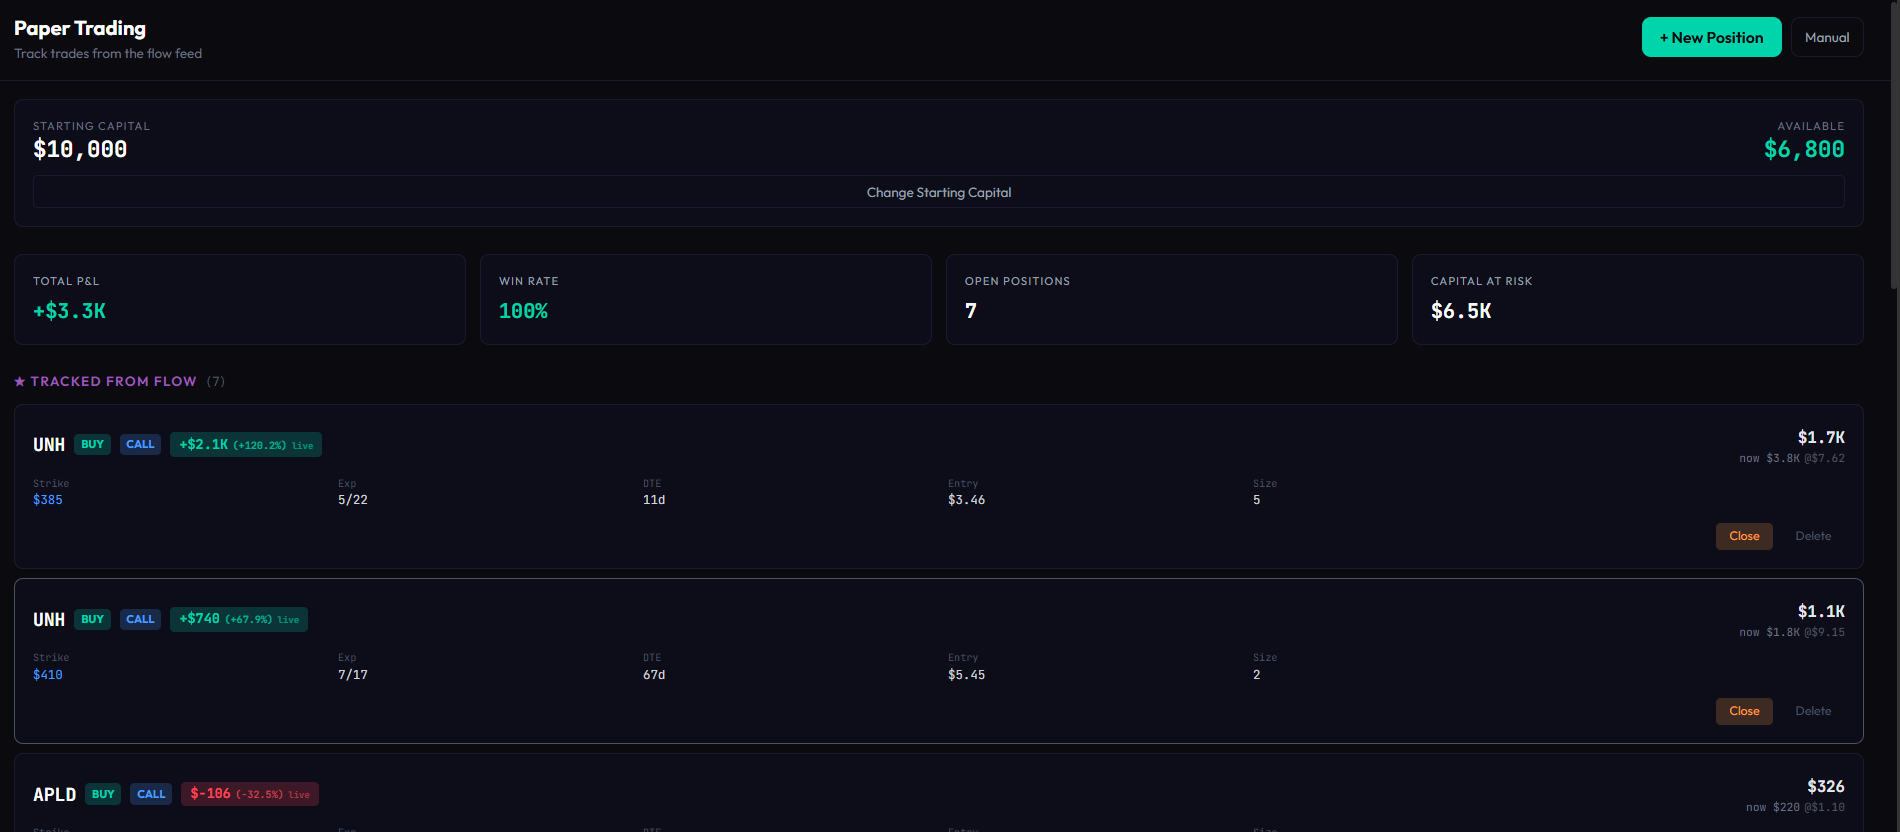This screenshot has height=832, width=1900.
Task: Click the 100% win rate value
Action: (x=523, y=311)
